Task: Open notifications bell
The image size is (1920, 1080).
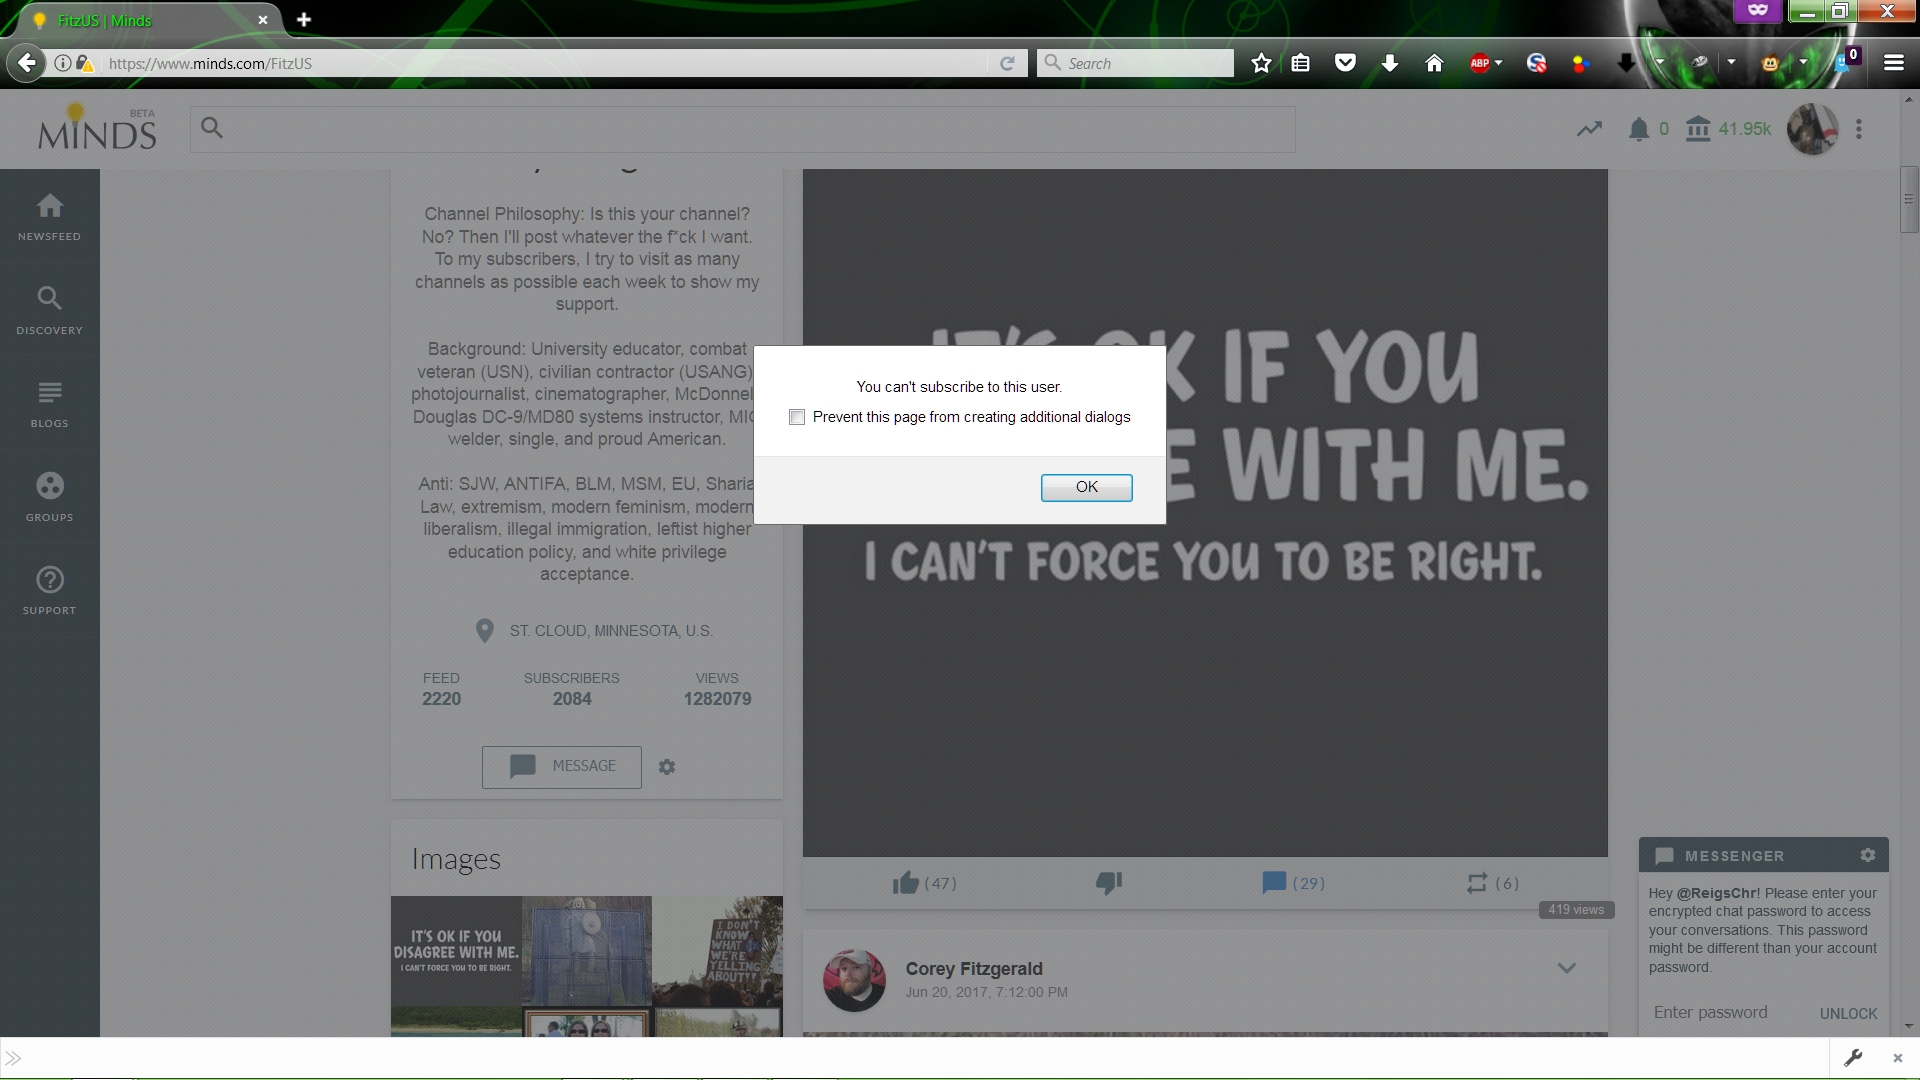Action: (1638, 129)
